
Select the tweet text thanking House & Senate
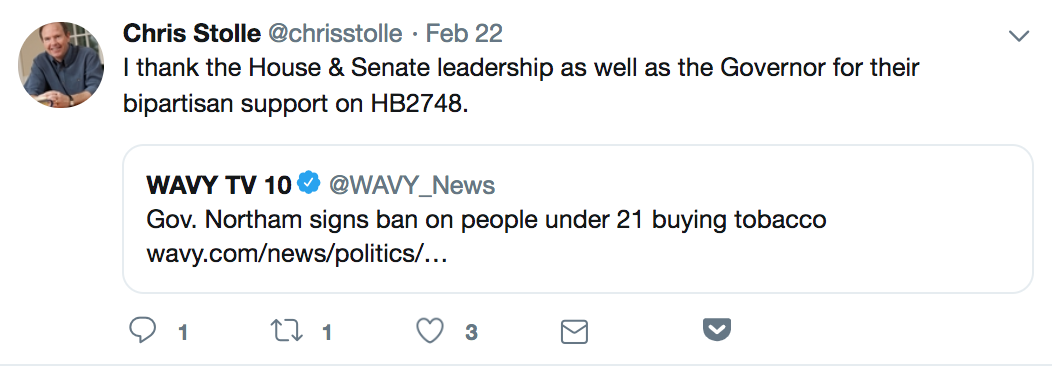click(521, 86)
